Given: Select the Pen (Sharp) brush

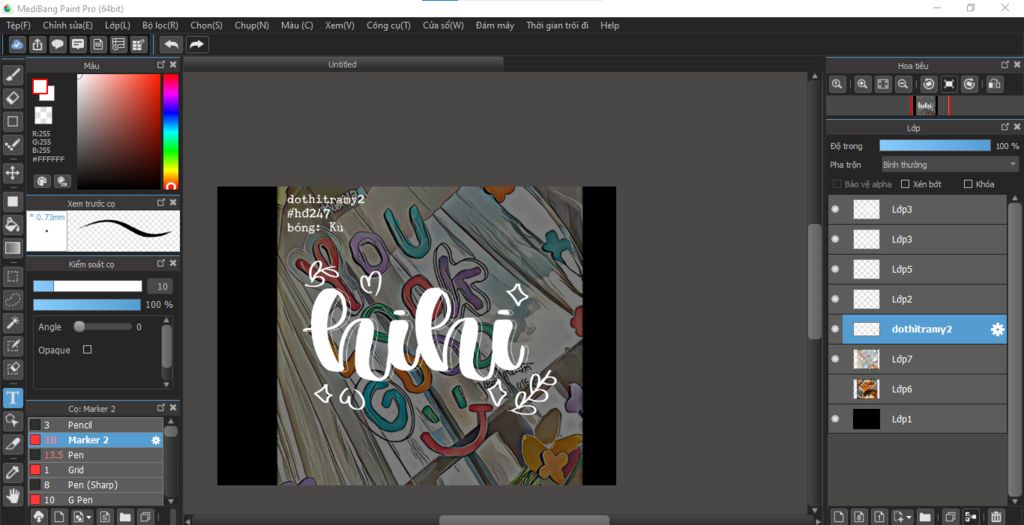Looking at the screenshot, I should tap(95, 485).
